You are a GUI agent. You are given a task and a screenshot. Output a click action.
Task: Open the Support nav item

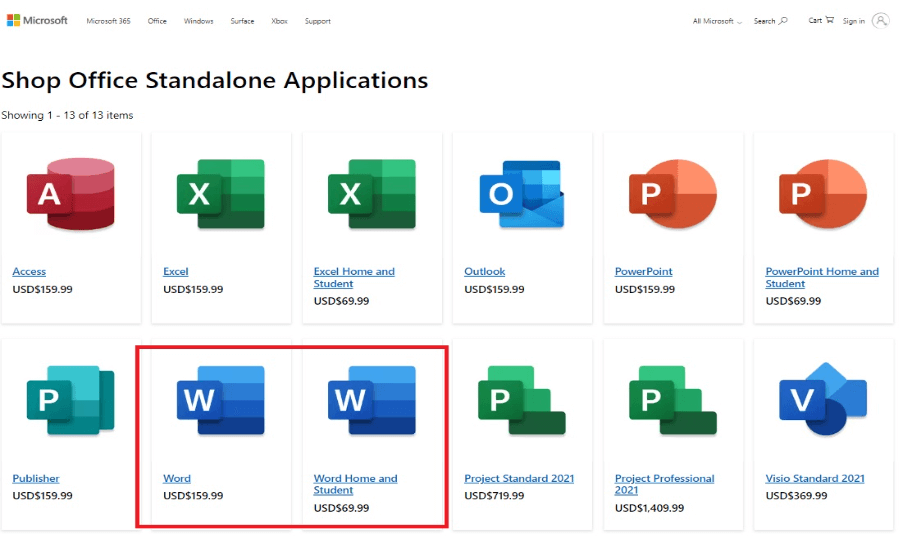tap(318, 21)
